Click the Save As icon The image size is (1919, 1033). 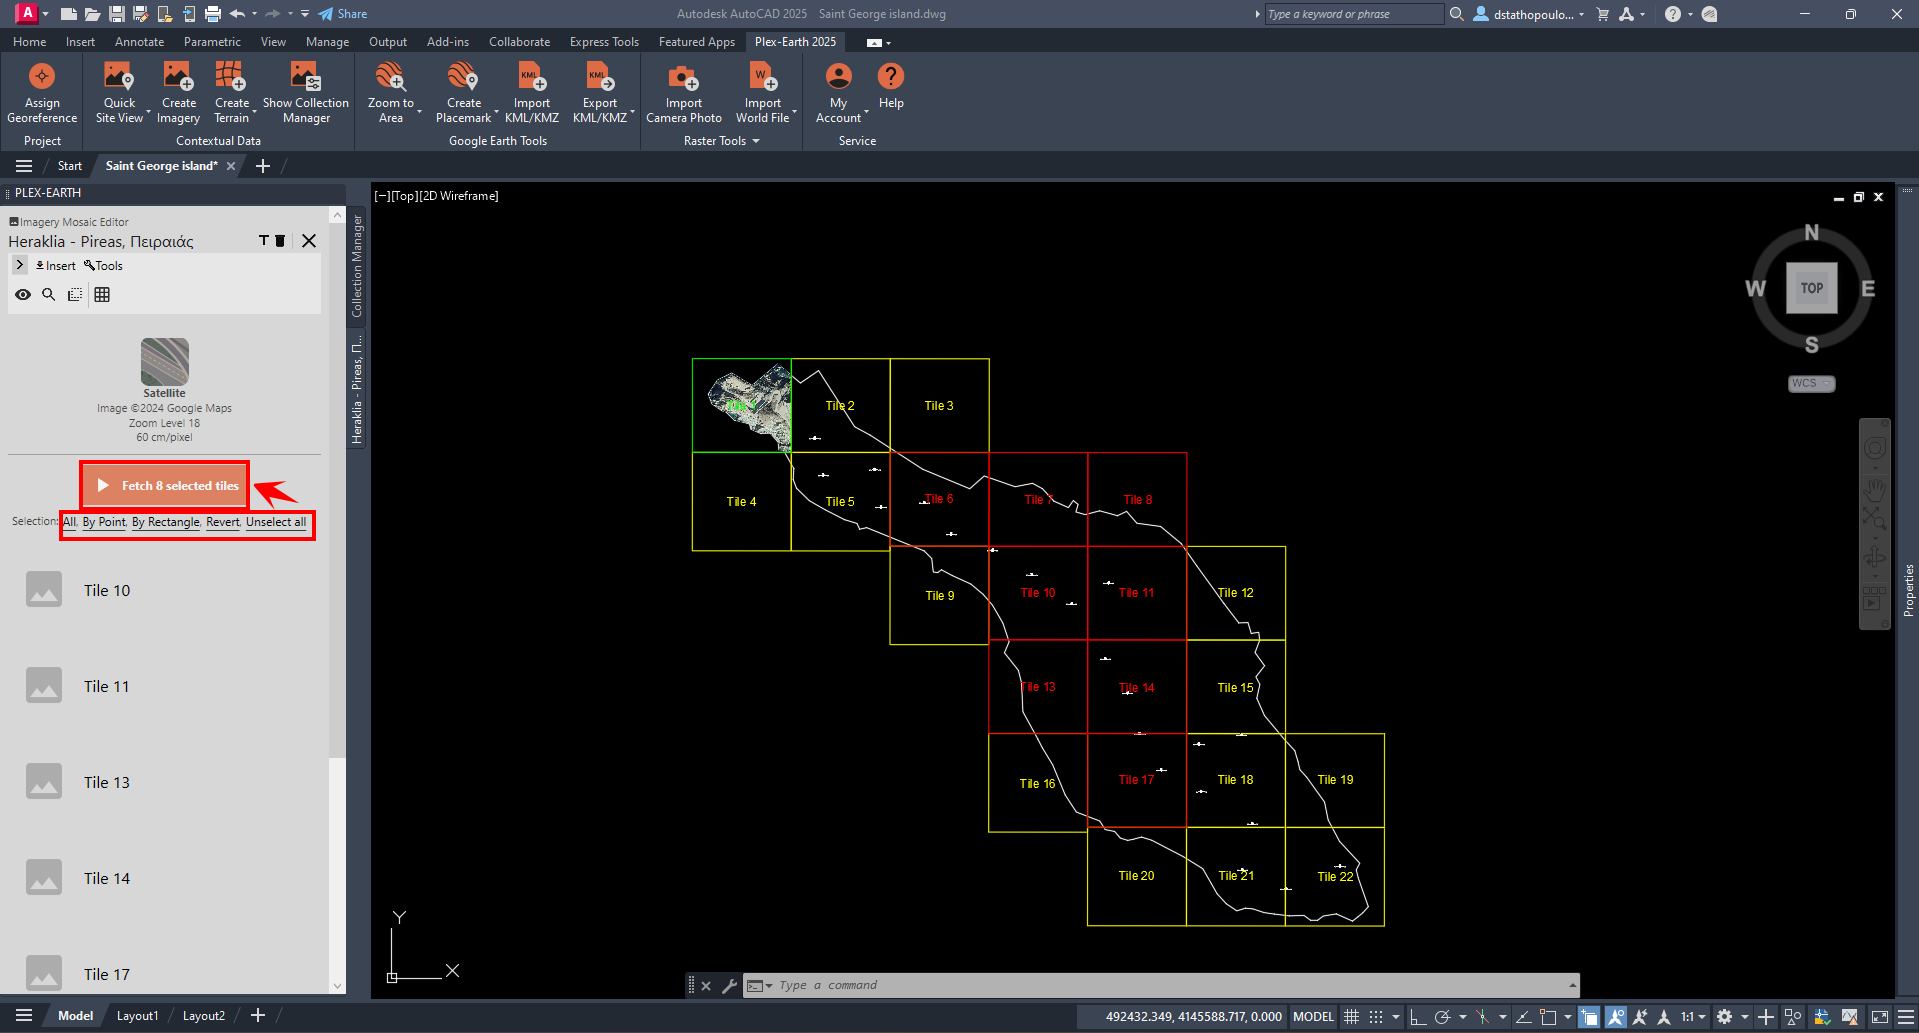click(x=140, y=14)
